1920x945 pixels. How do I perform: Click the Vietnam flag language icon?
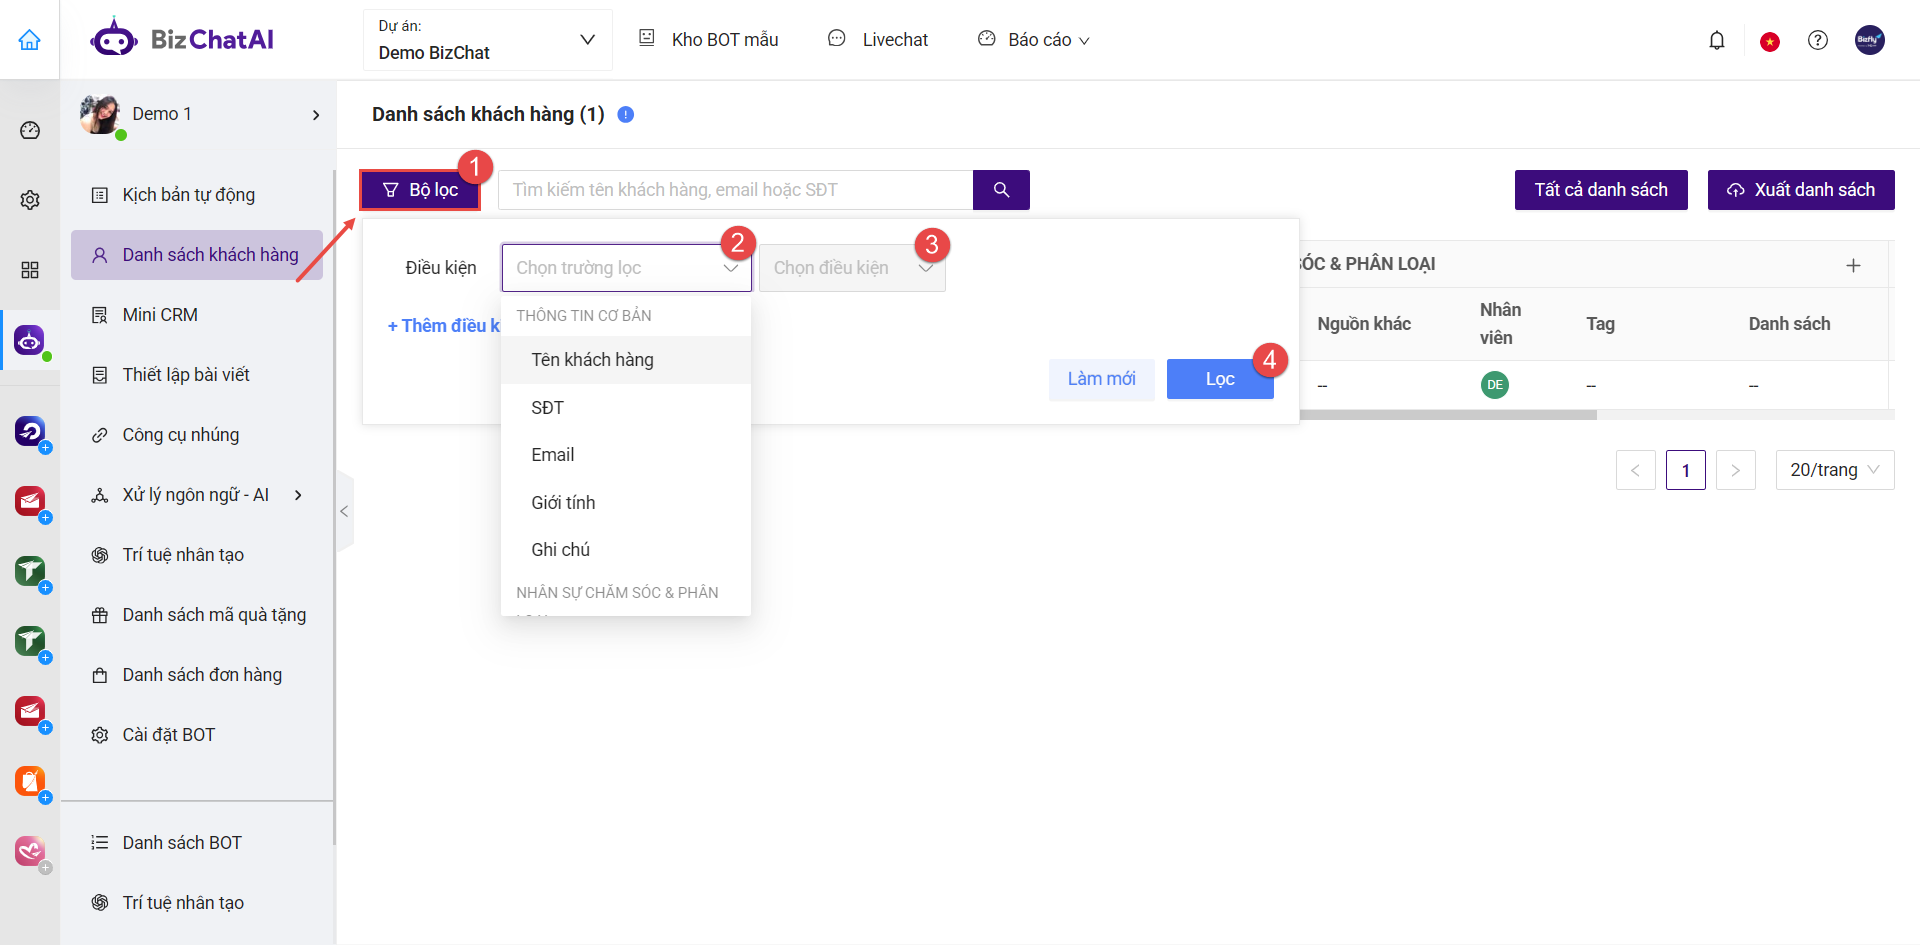tap(1769, 41)
